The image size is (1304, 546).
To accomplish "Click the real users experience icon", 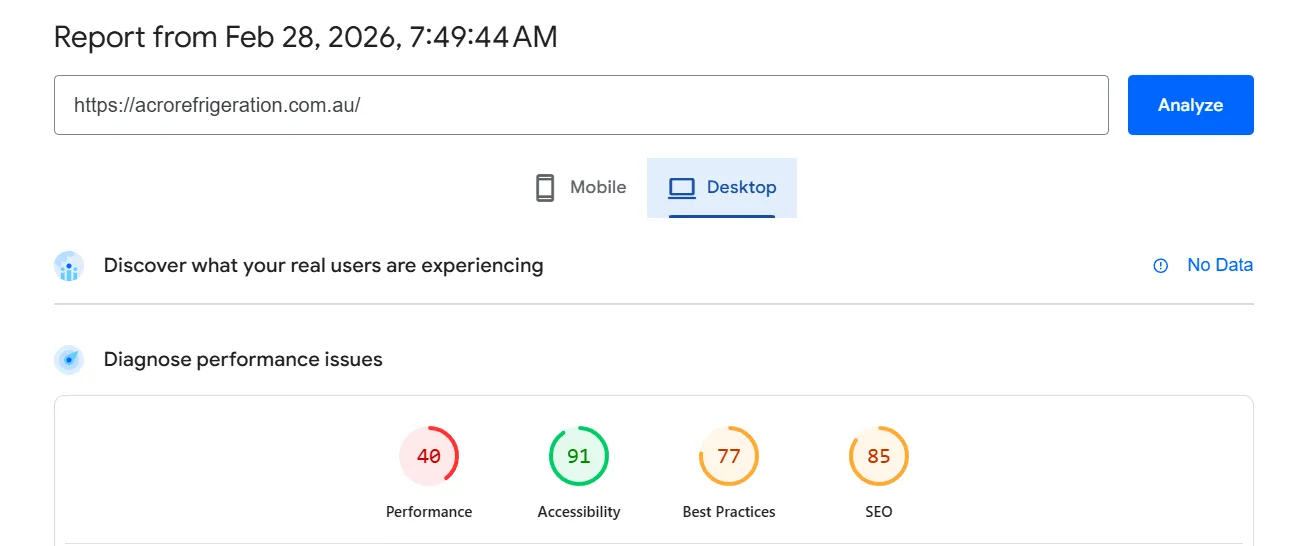I will coord(69,266).
